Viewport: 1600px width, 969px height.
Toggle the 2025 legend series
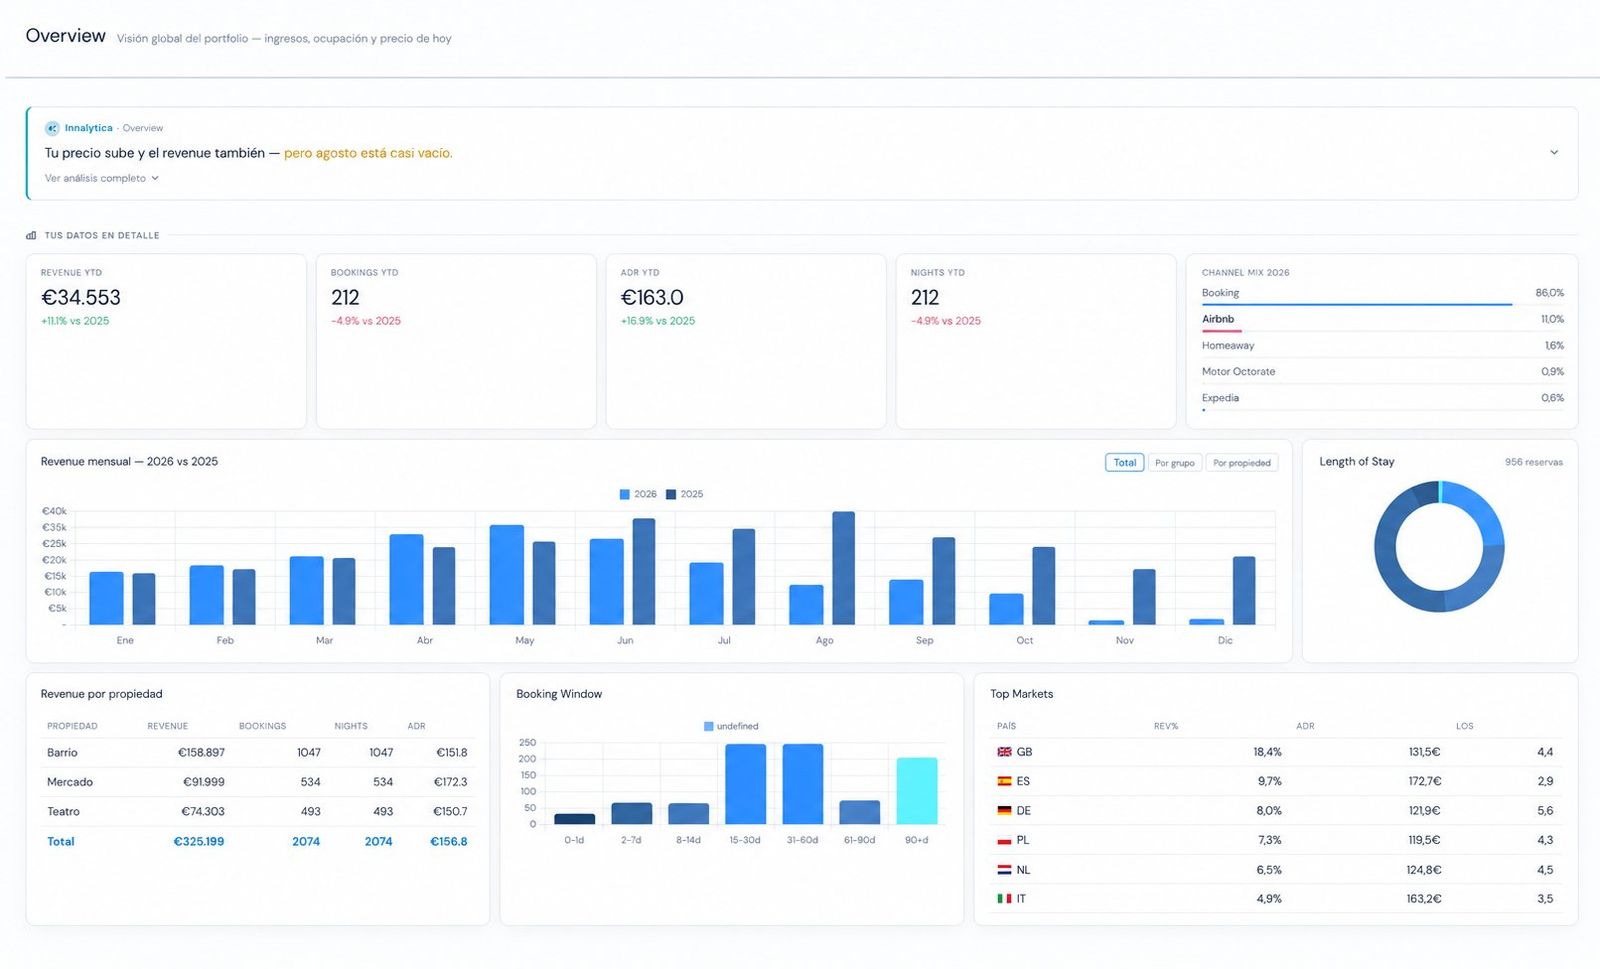coord(684,494)
